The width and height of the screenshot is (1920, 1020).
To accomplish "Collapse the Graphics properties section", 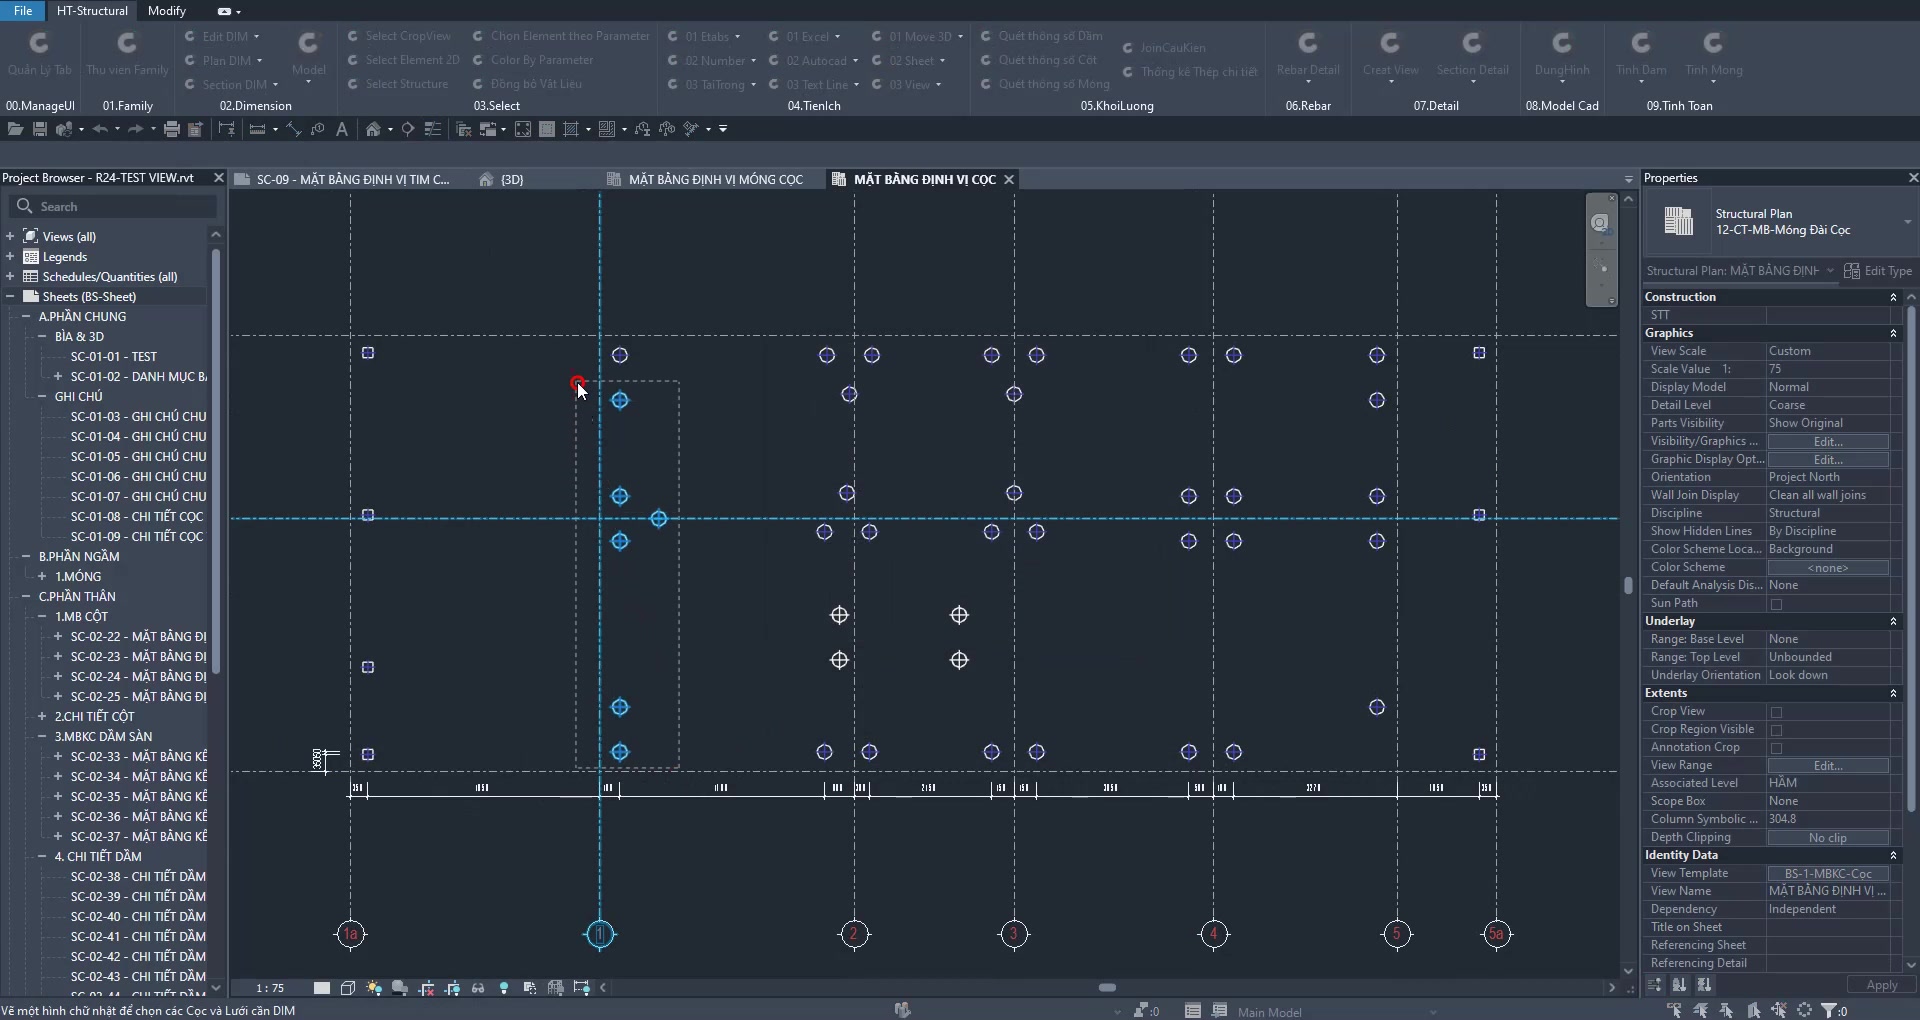I will click(1893, 333).
